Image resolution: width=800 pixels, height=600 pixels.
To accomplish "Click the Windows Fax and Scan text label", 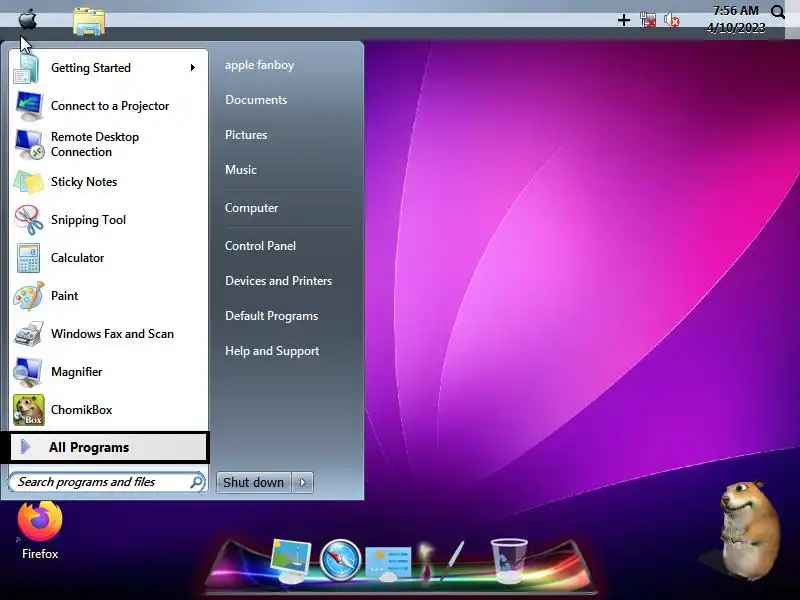I will [112, 334].
